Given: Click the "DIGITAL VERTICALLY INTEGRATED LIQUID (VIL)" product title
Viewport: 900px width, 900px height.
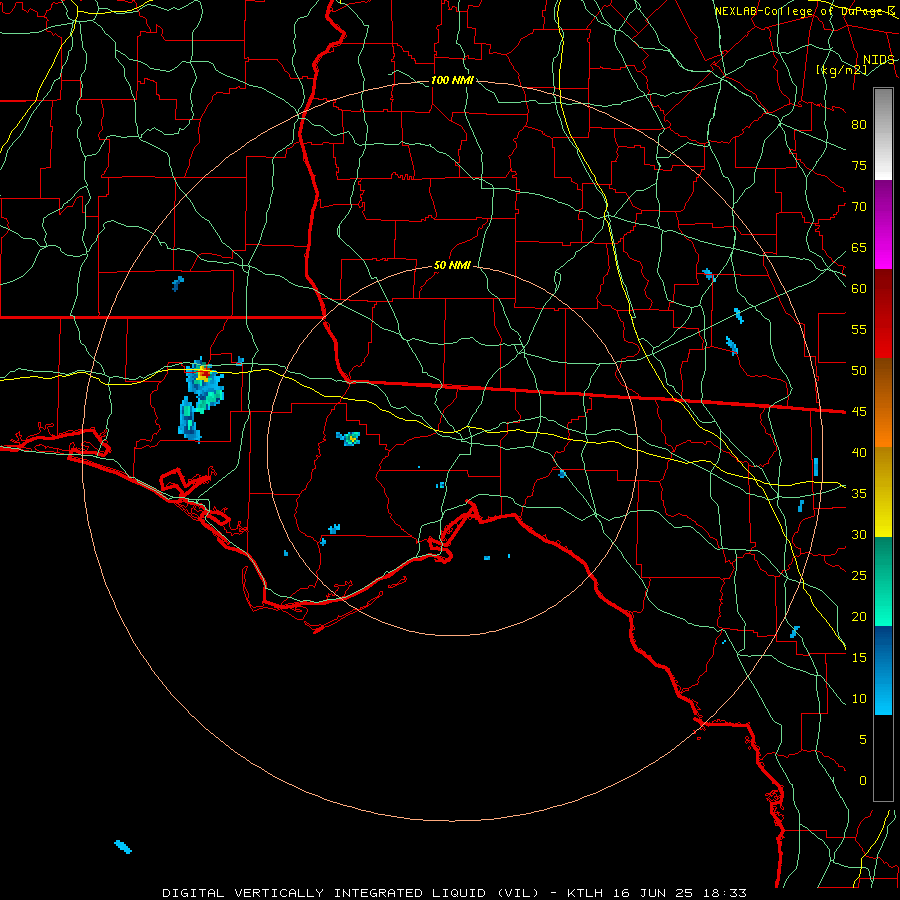Looking at the screenshot, I should tap(351, 893).
